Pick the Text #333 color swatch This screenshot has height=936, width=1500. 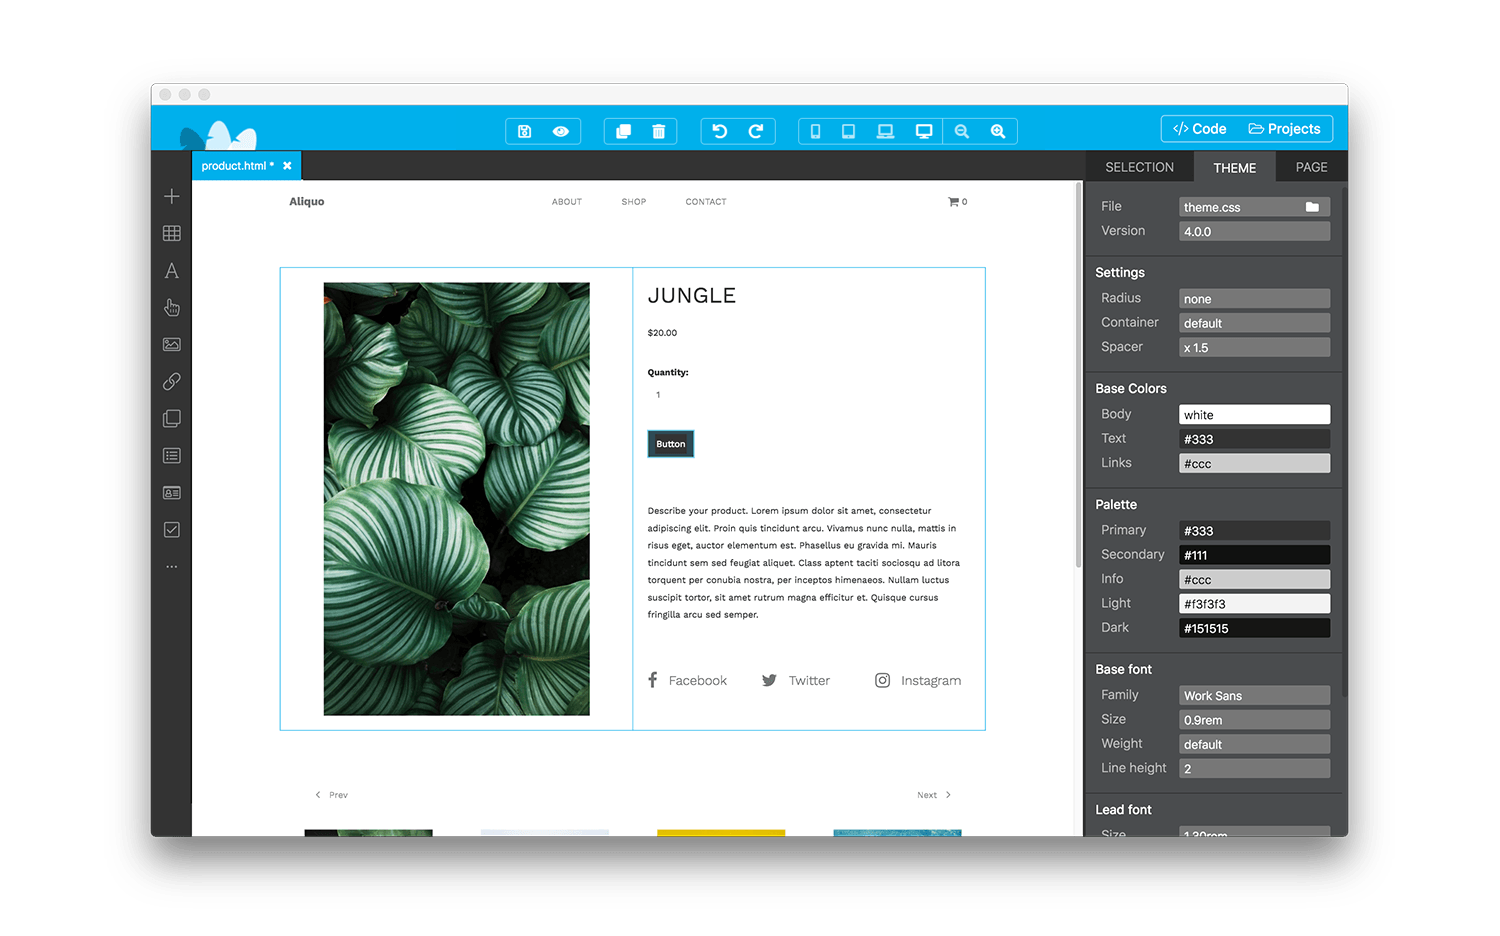click(x=1254, y=439)
